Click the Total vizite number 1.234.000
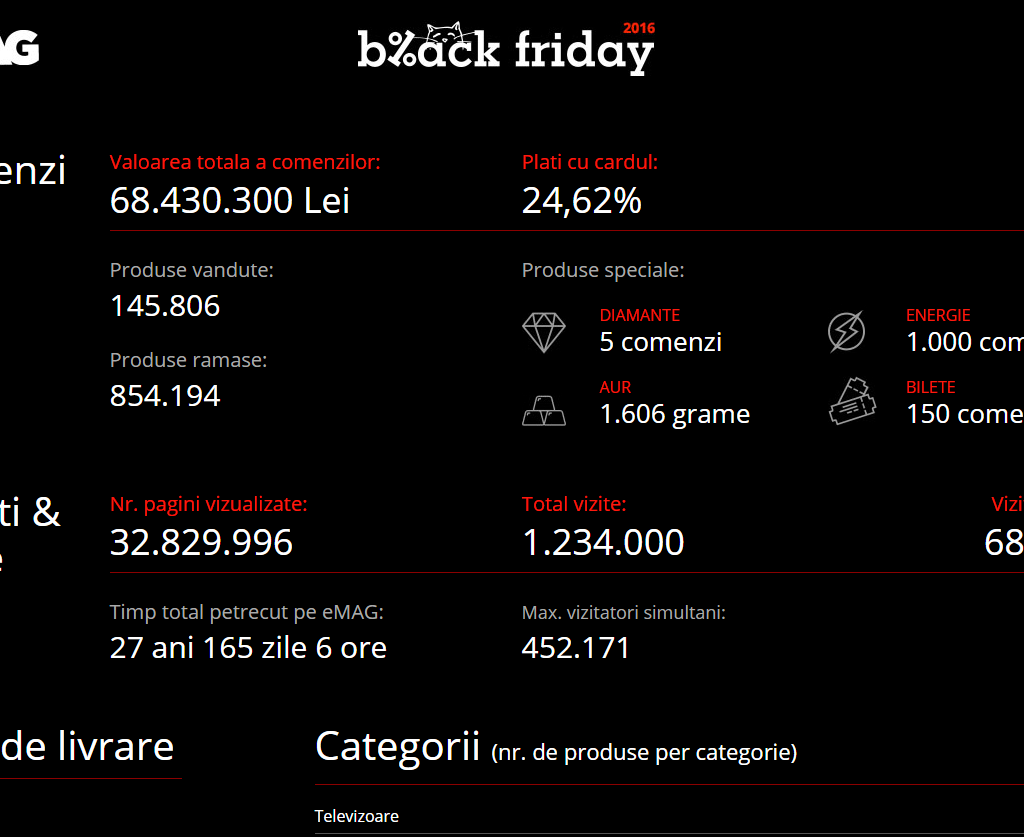This screenshot has width=1024, height=837. point(603,542)
